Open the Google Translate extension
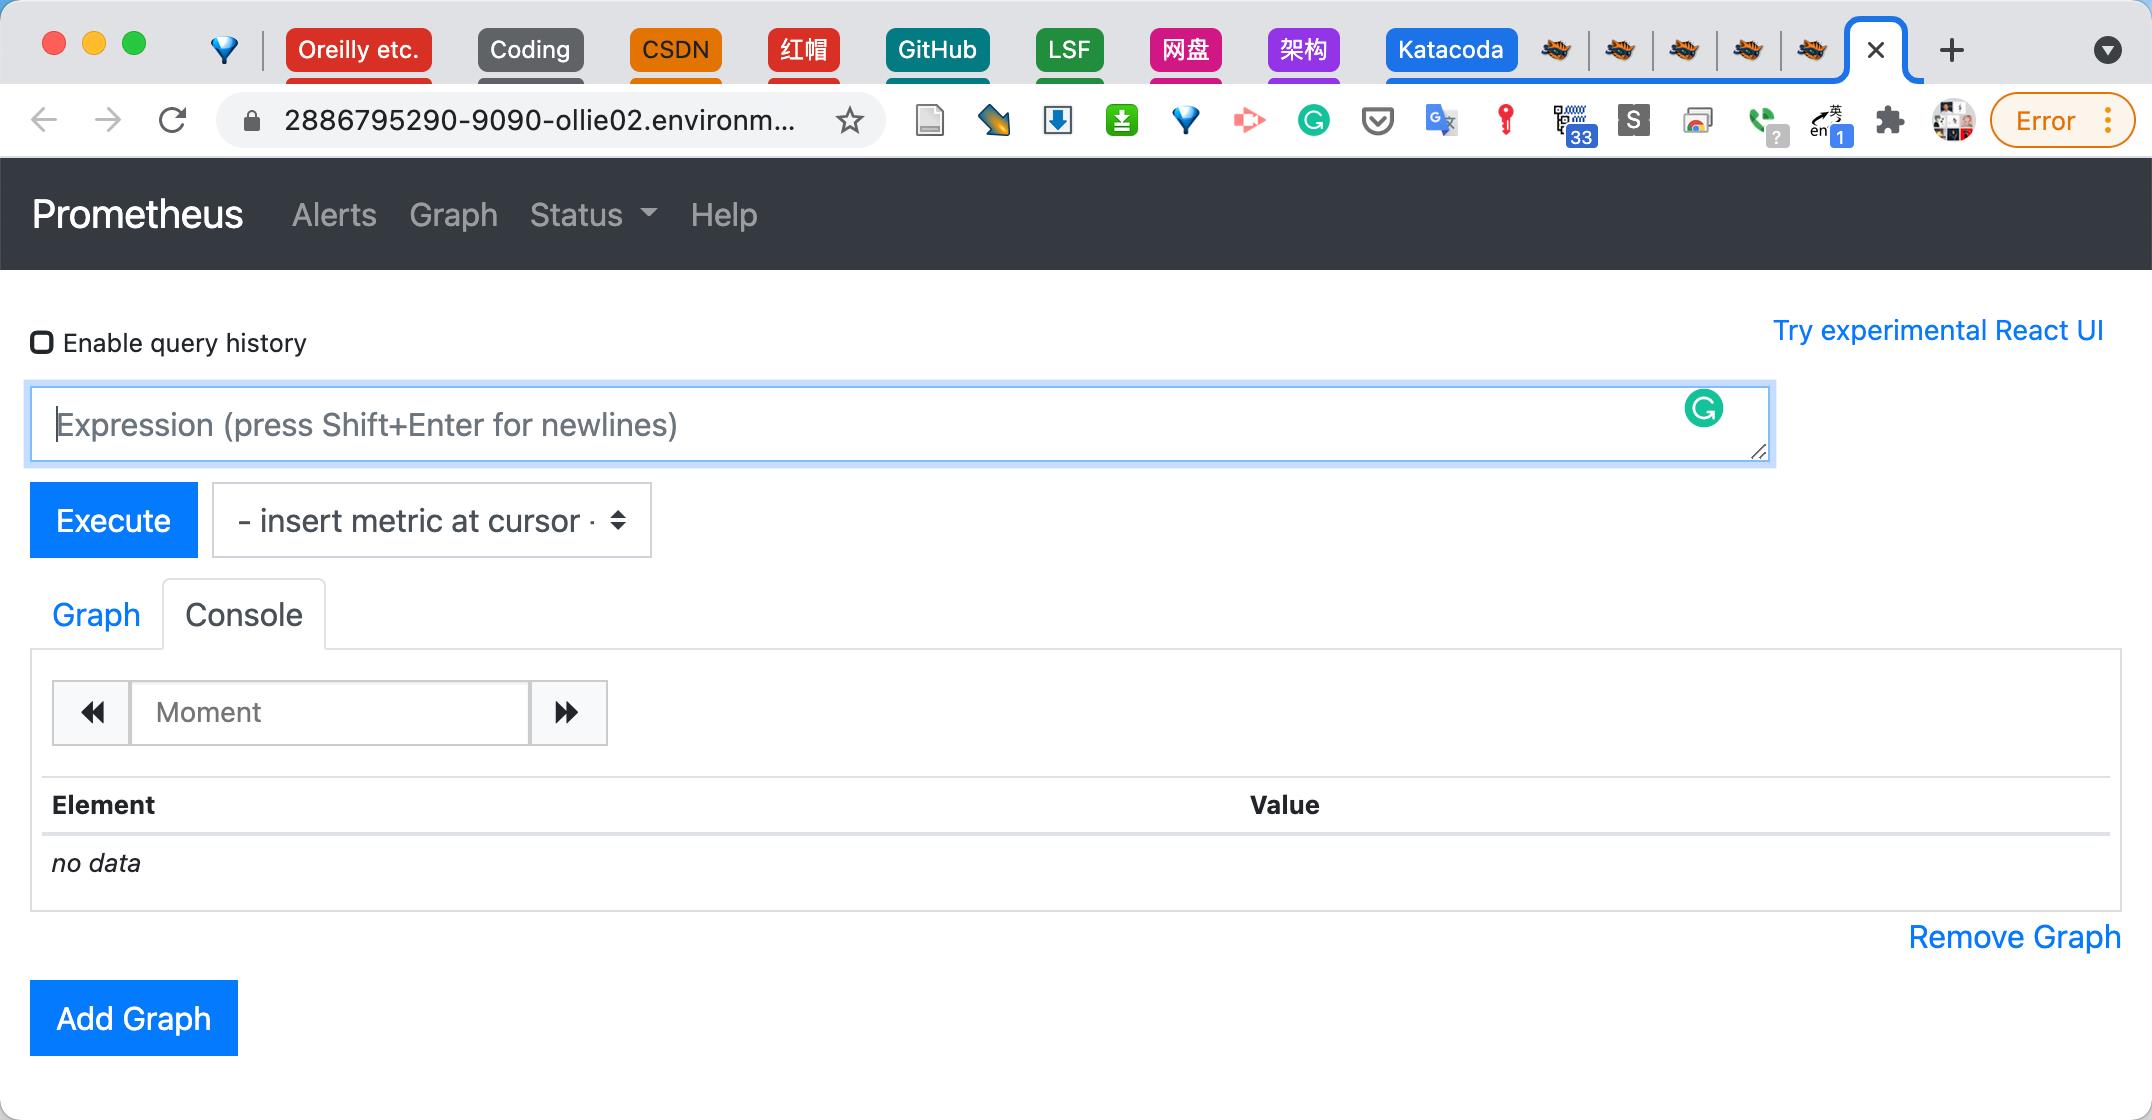Viewport: 2152px width, 1120px height. pyautogui.click(x=1441, y=121)
